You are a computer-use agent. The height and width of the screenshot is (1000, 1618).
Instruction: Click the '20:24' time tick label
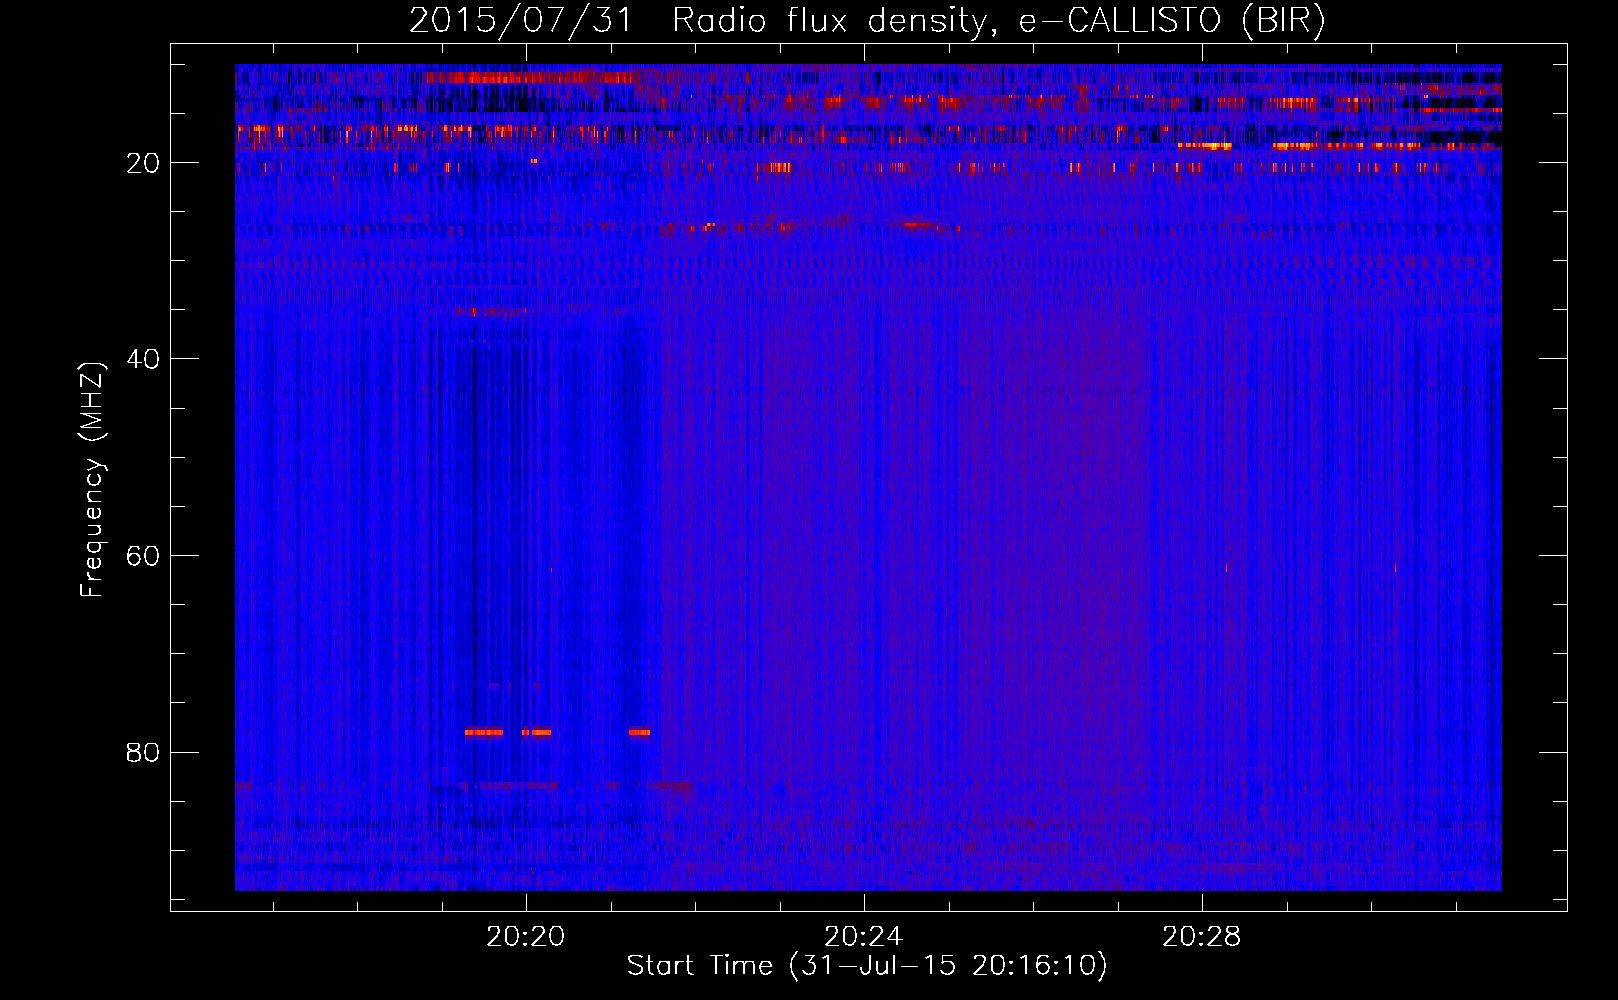pos(864,937)
